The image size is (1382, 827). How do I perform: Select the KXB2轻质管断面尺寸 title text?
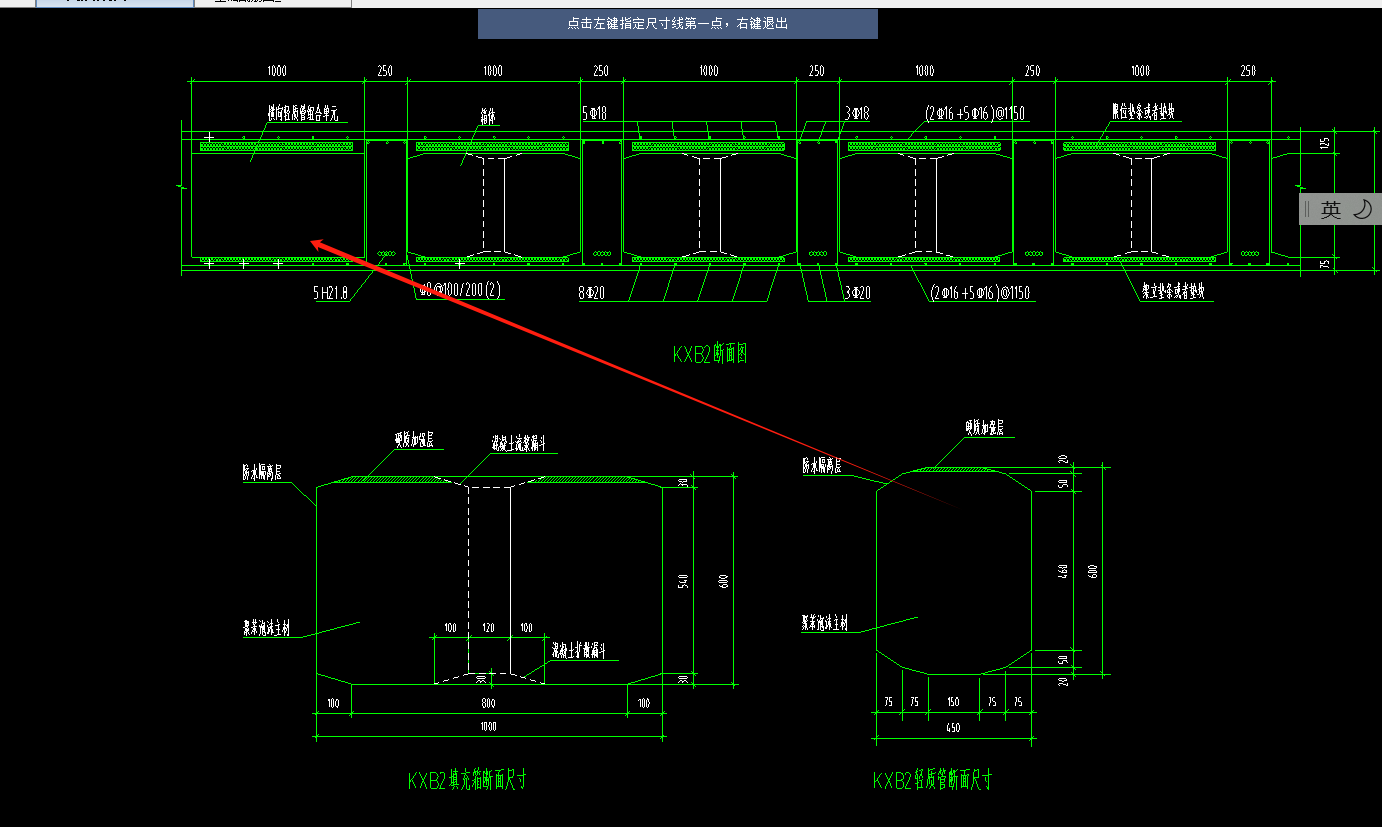pyautogui.click(x=933, y=780)
